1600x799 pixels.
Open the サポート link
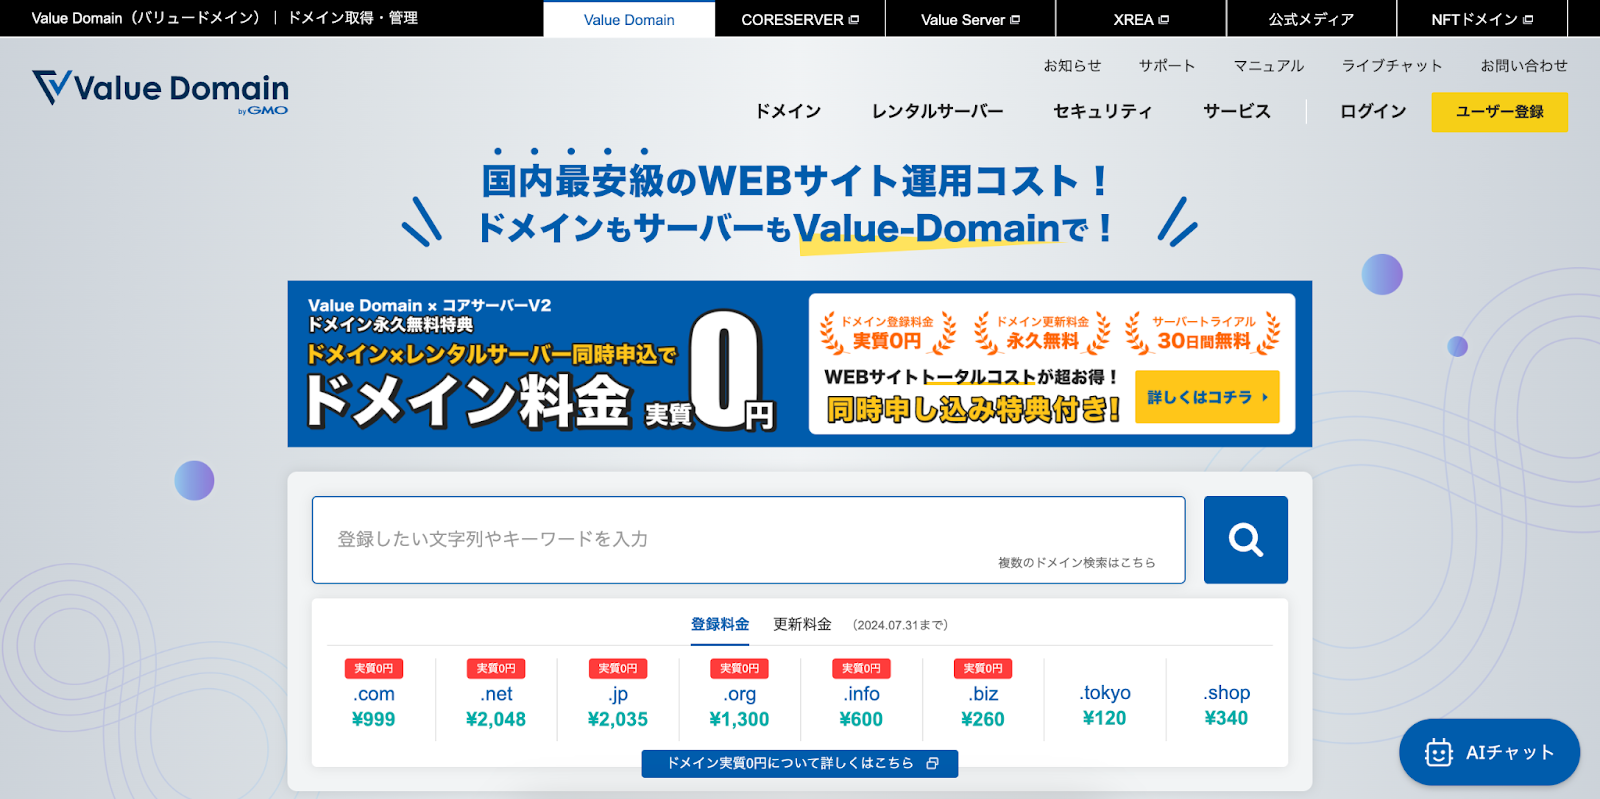[1167, 65]
